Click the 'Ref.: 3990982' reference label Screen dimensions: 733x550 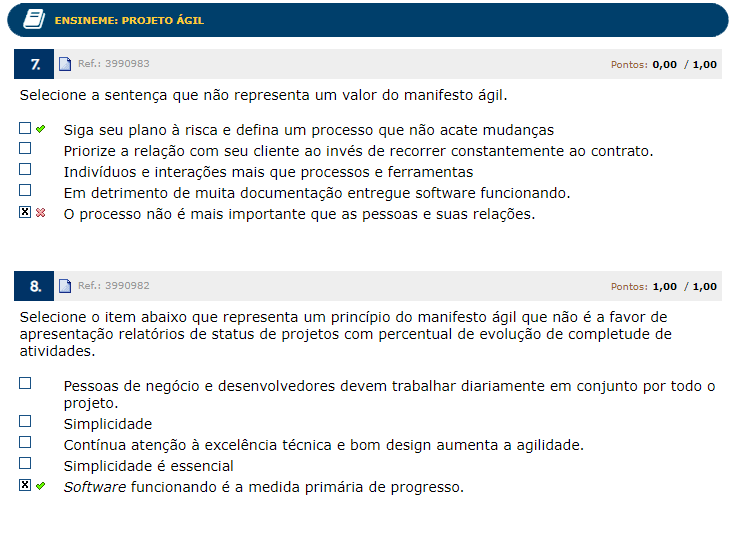click(x=114, y=286)
